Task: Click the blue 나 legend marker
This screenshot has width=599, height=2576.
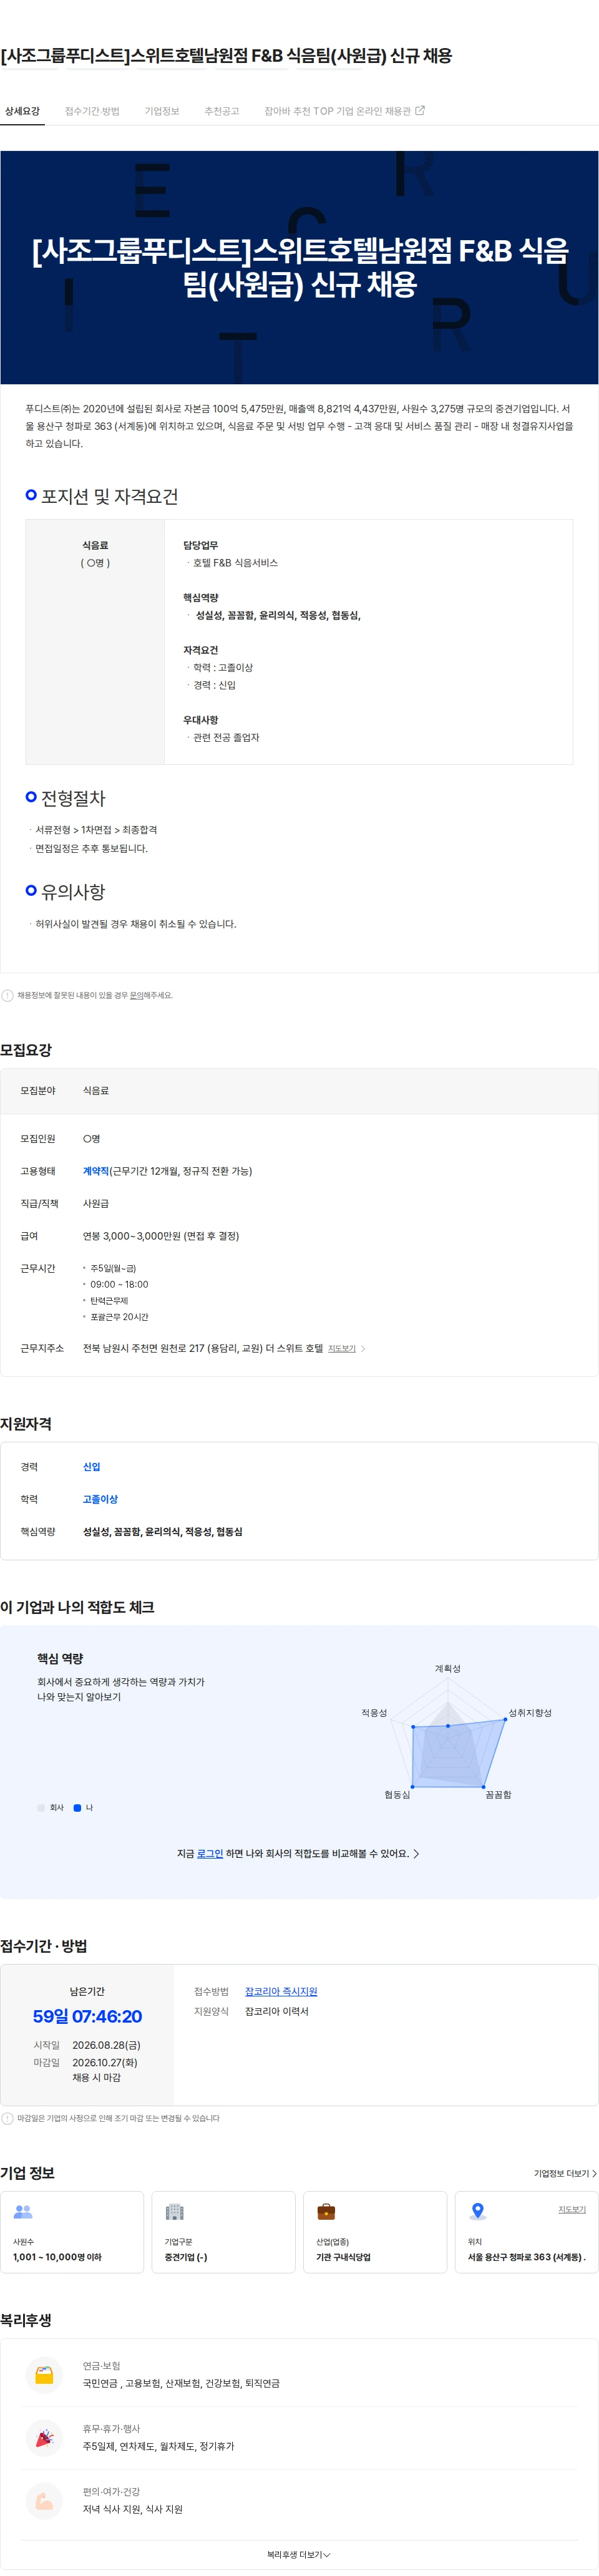Action: coord(77,1807)
